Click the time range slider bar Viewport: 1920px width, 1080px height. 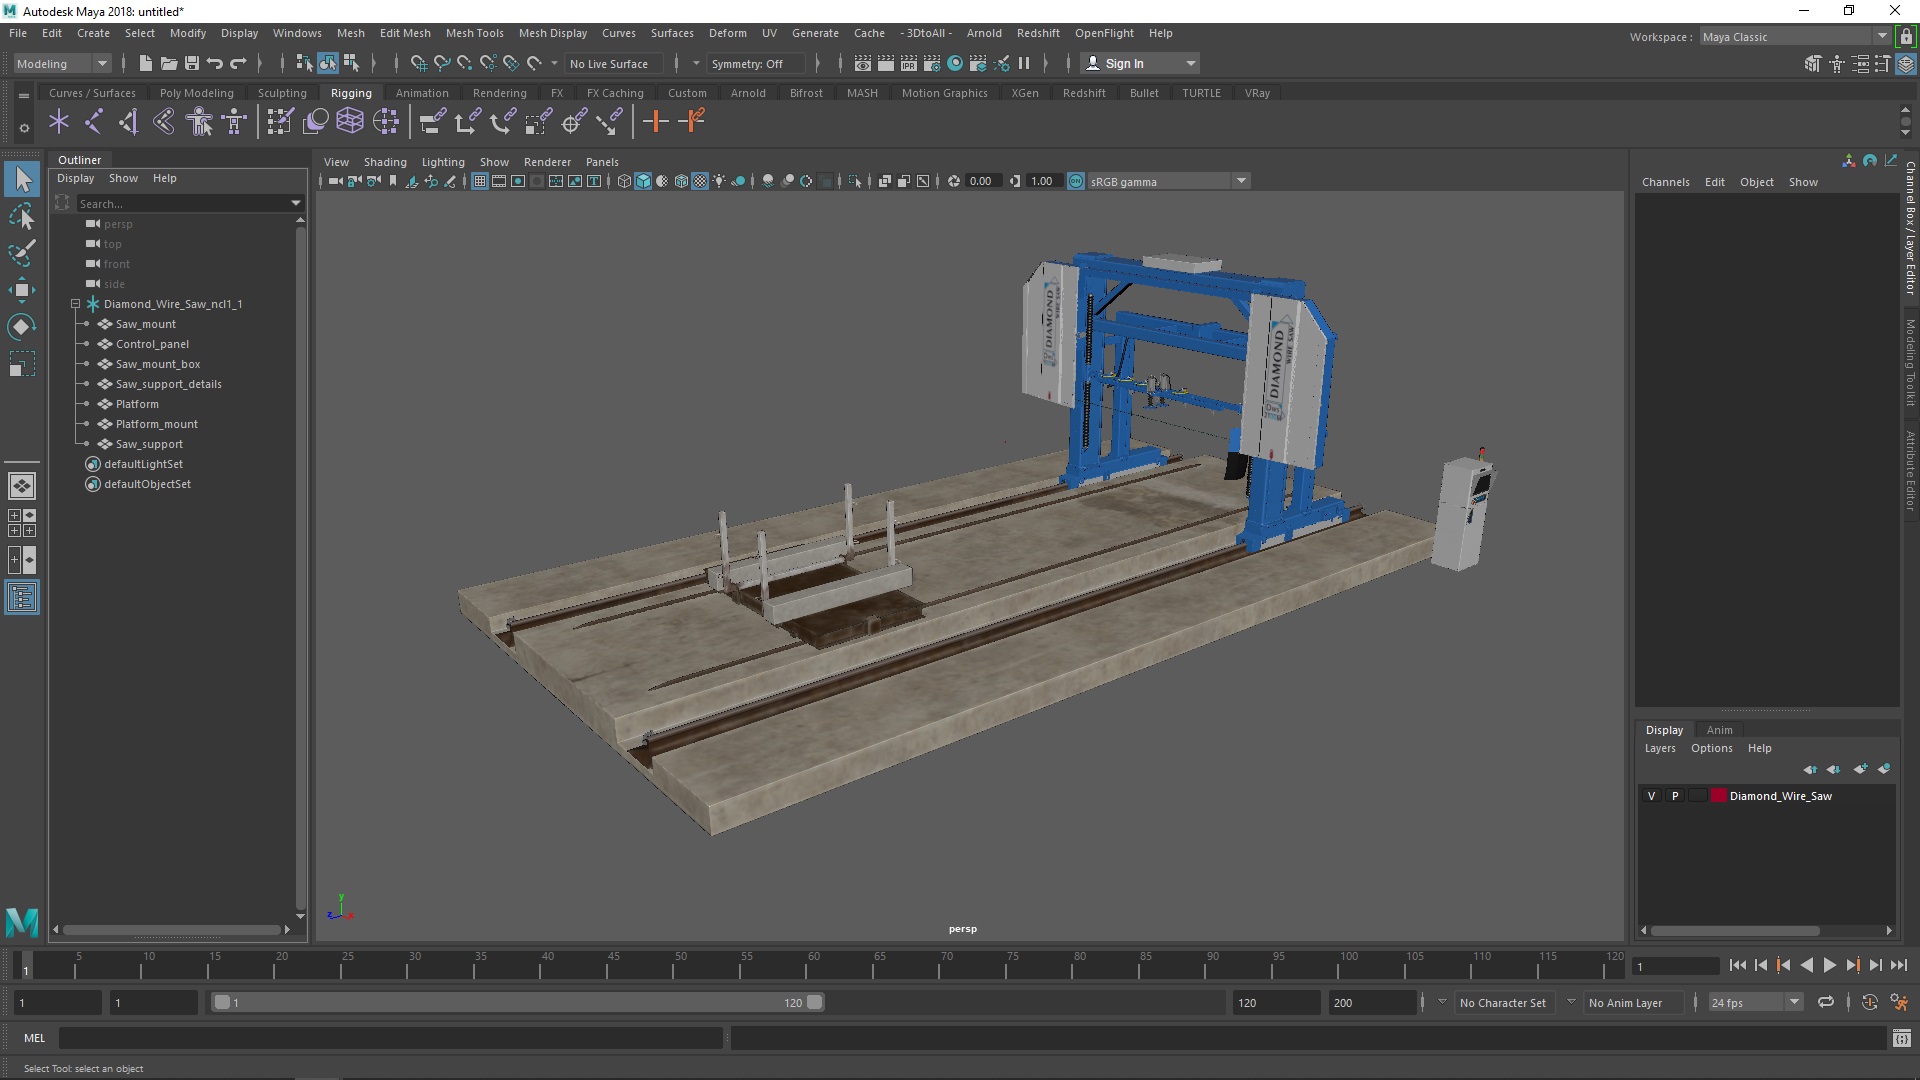(518, 1002)
